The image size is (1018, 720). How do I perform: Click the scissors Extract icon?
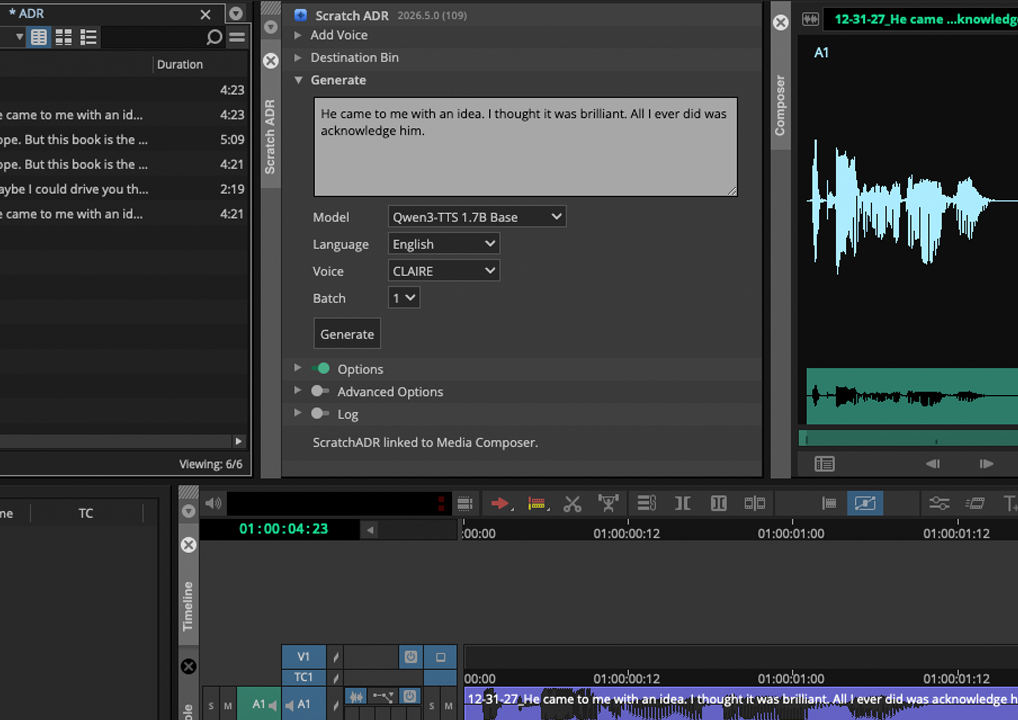(x=573, y=503)
